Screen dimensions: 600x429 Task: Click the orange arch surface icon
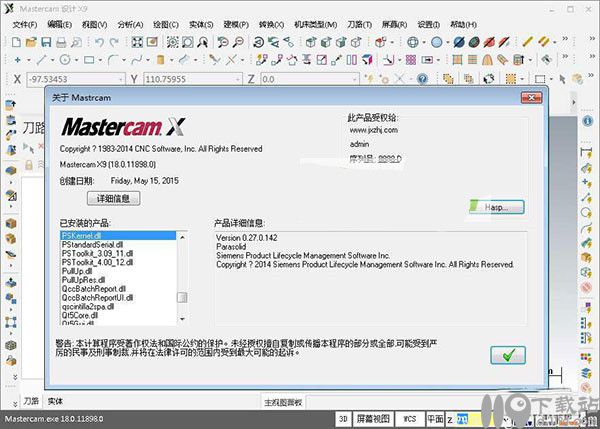487,60
